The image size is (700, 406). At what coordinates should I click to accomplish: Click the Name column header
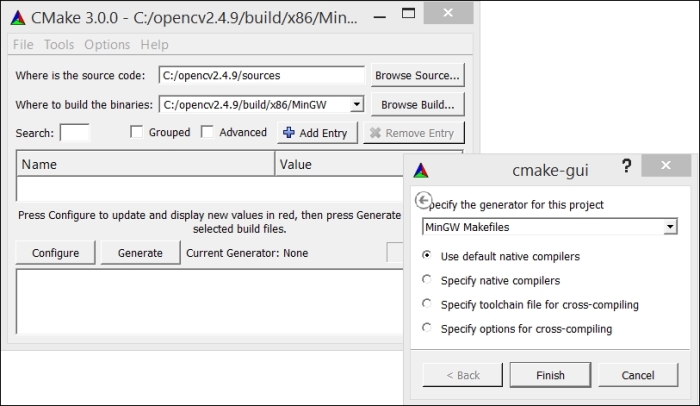pyautogui.click(x=146, y=164)
